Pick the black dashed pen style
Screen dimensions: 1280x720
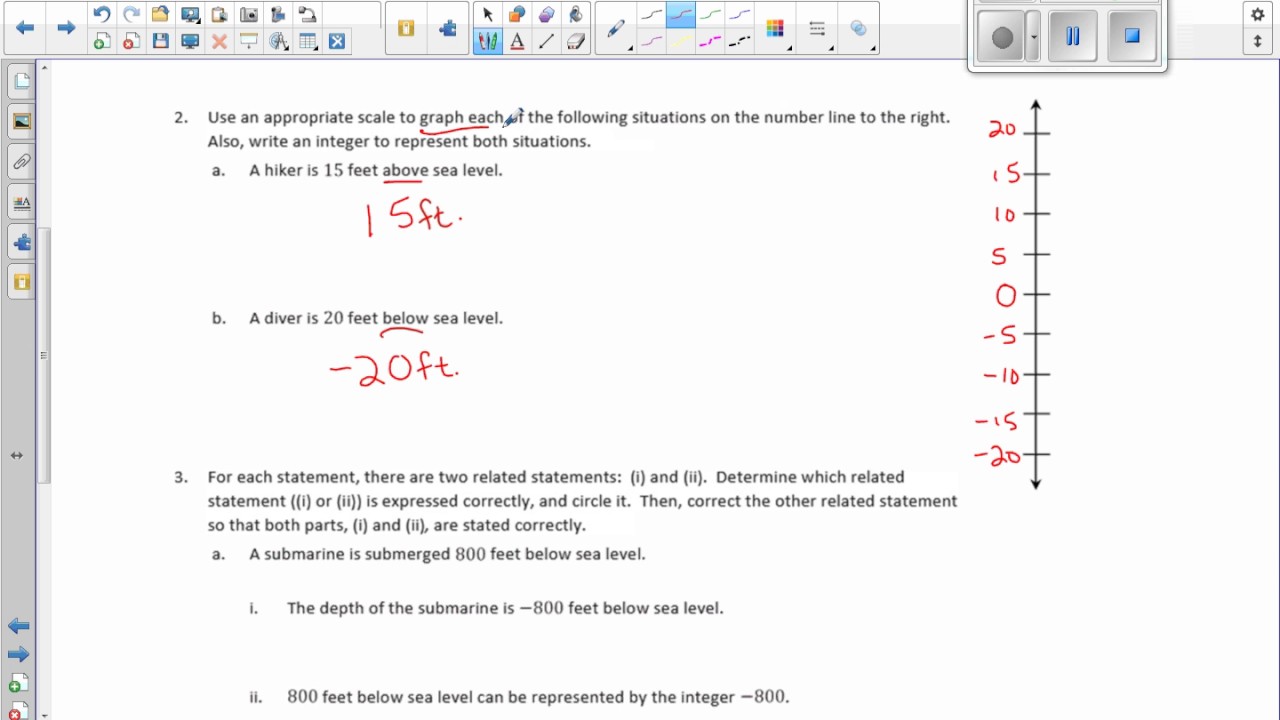[739, 41]
